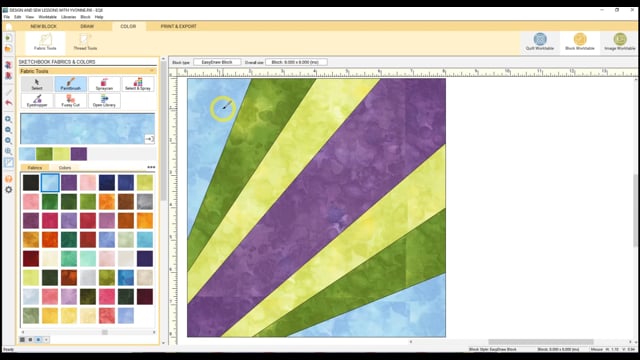Click the Select & Spray tool
Viewport: 640px width, 360px height.
[138, 84]
